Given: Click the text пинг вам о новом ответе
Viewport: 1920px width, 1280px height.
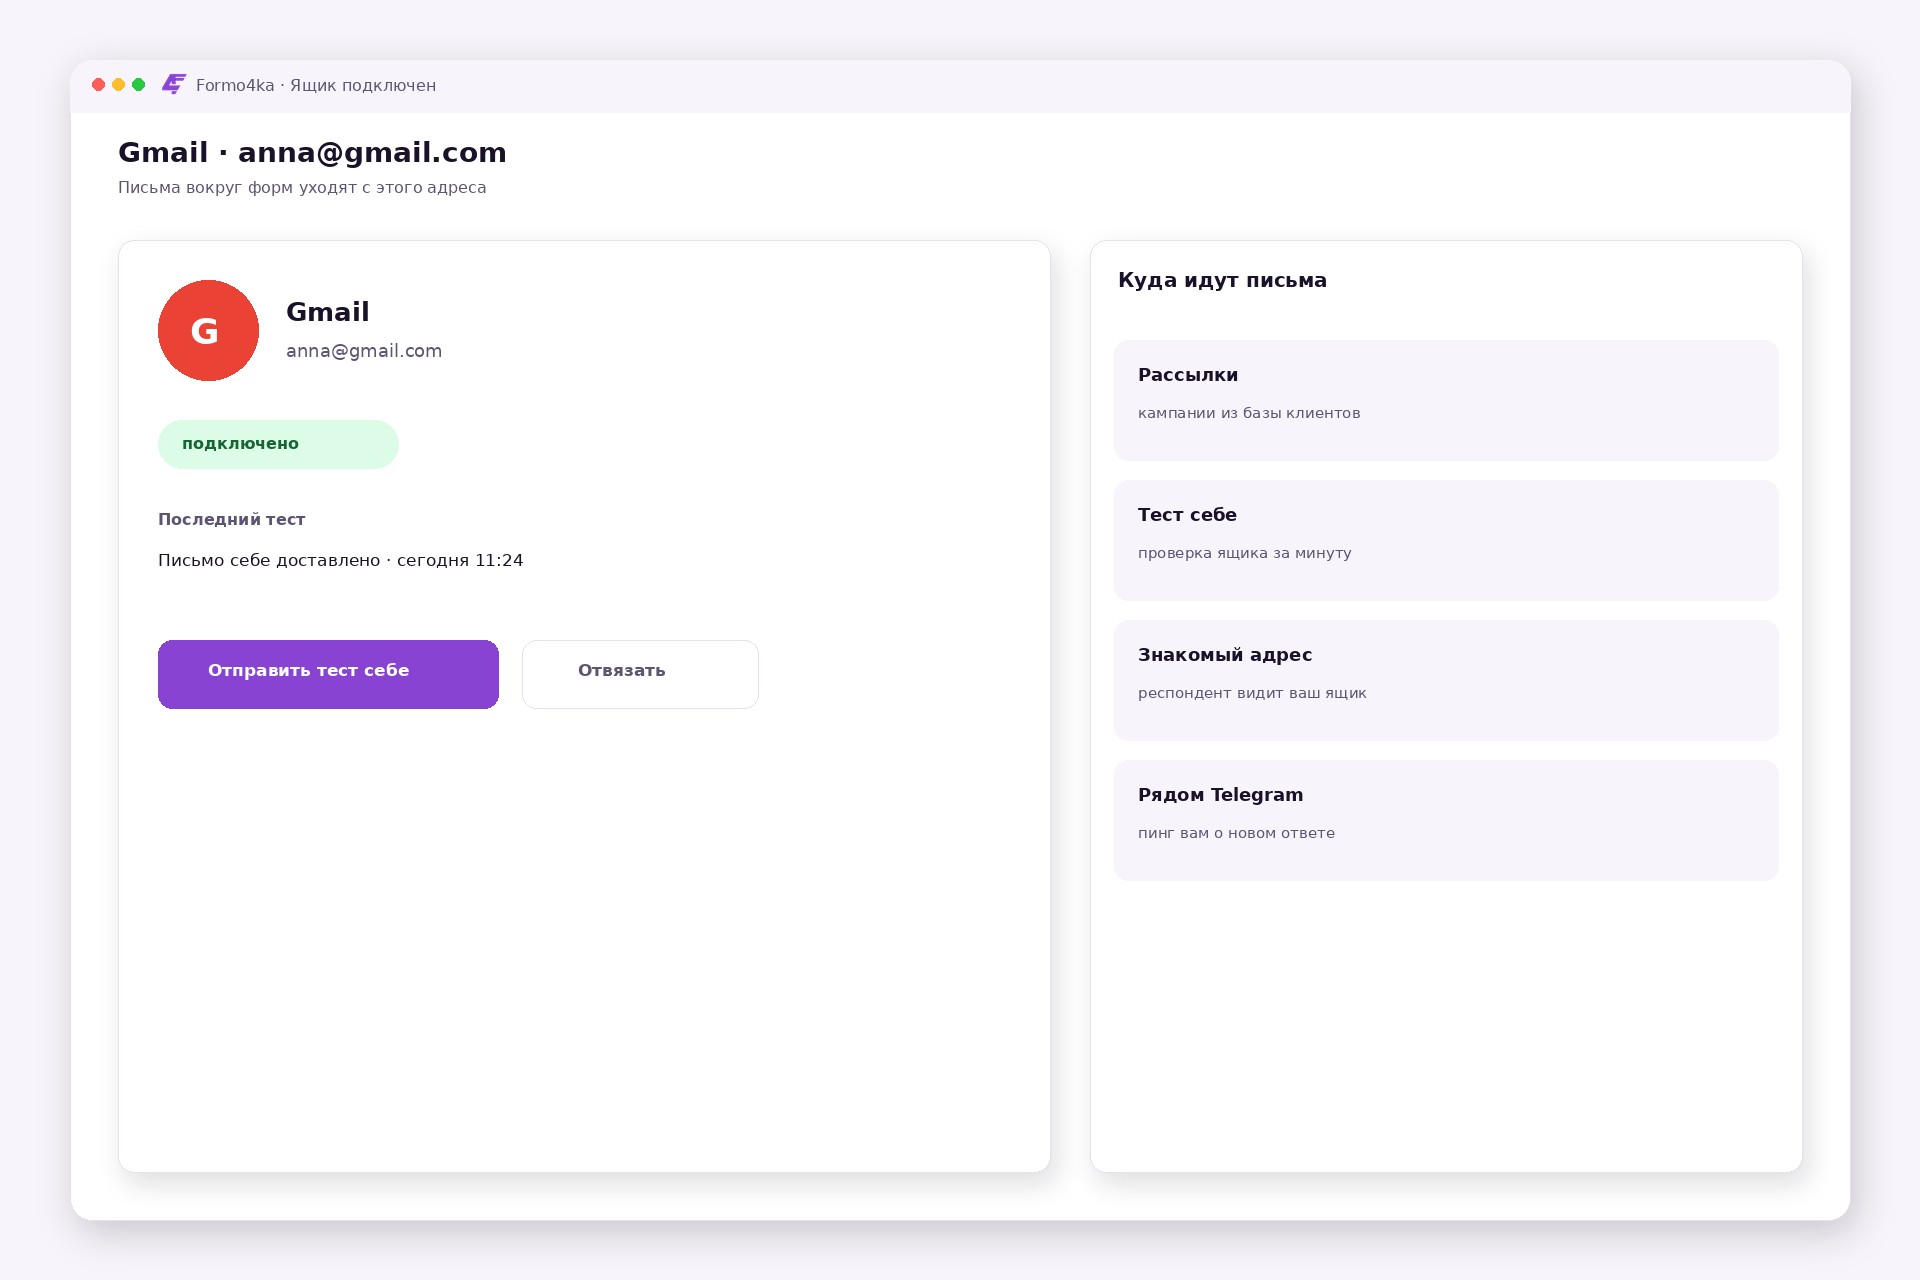Looking at the screenshot, I should 1236,833.
